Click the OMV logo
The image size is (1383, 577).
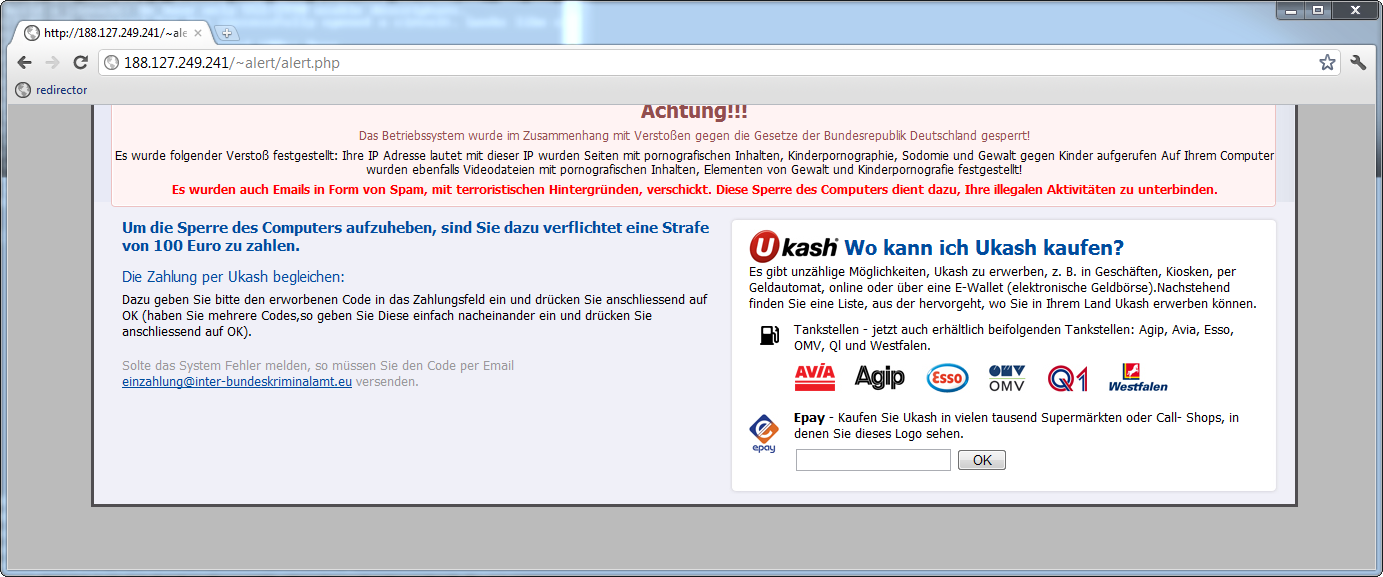pyautogui.click(x=1007, y=378)
